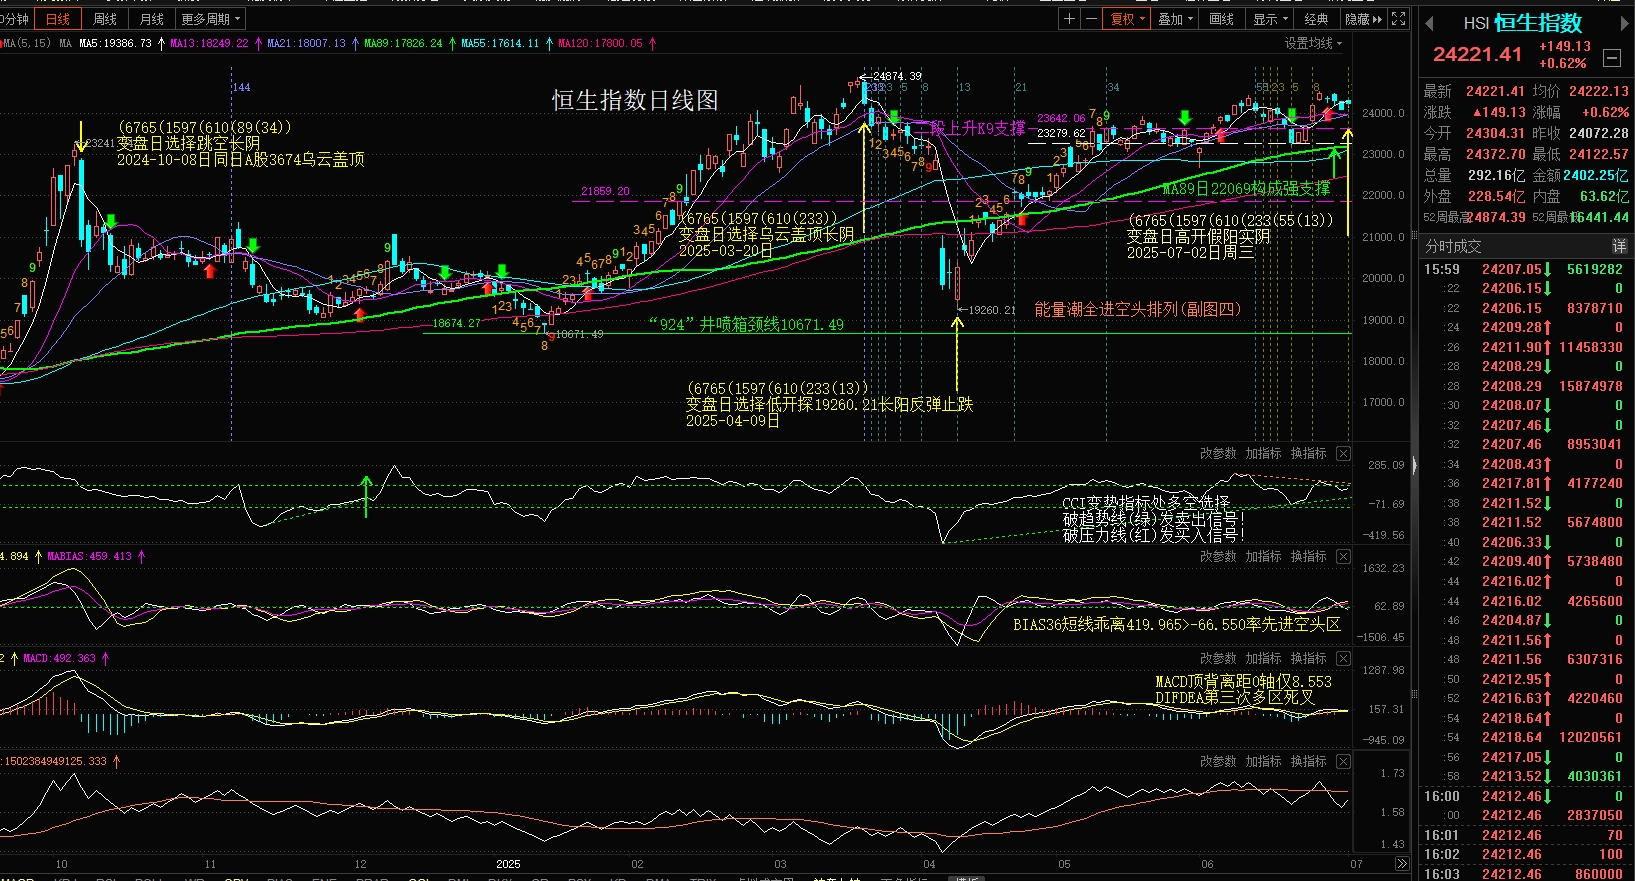The width and height of the screenshot is (1635, 881).
Task: Click the MABIAS:459.413 label
Action: [89, 557]
